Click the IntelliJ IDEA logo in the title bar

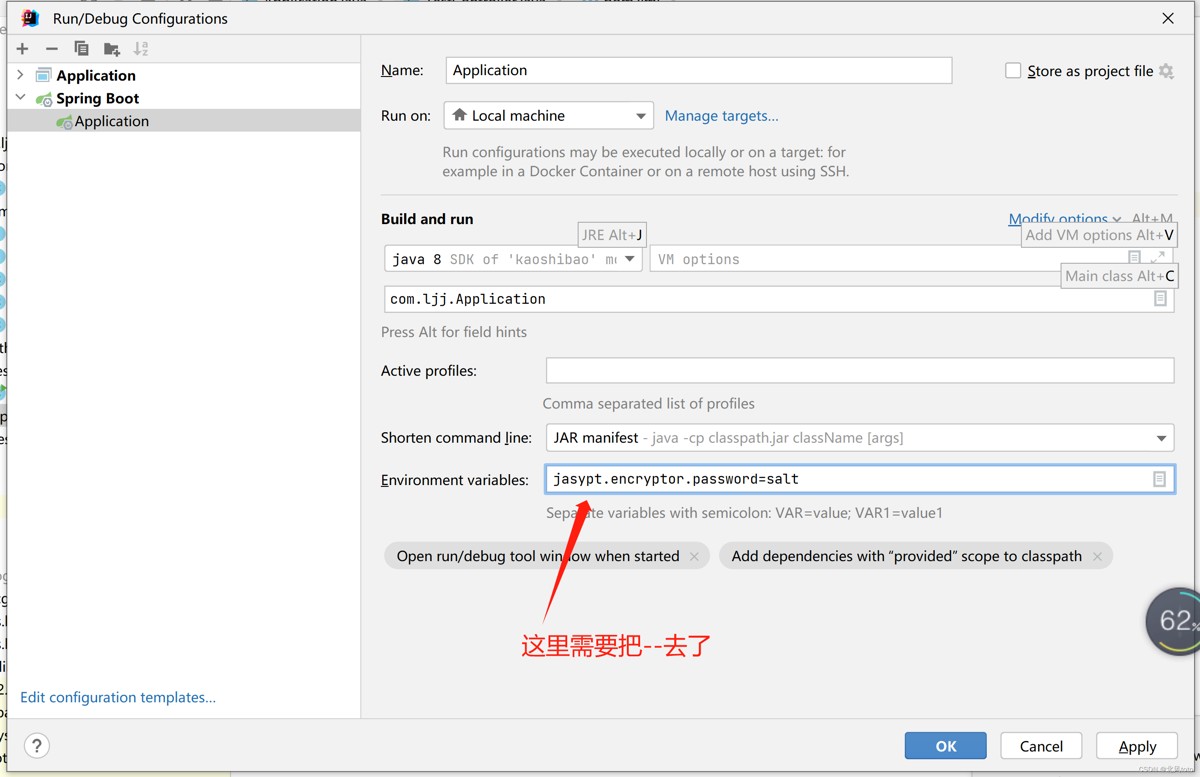point(30,18)
